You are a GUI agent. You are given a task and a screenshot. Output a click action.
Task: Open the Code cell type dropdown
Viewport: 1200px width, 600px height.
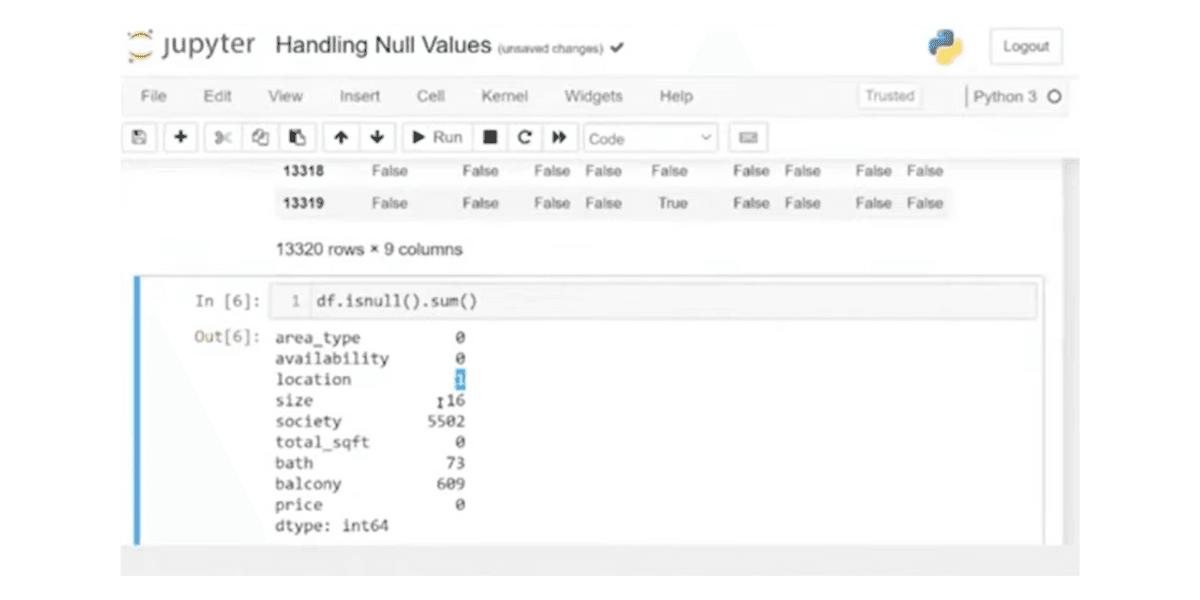[650, 138]
